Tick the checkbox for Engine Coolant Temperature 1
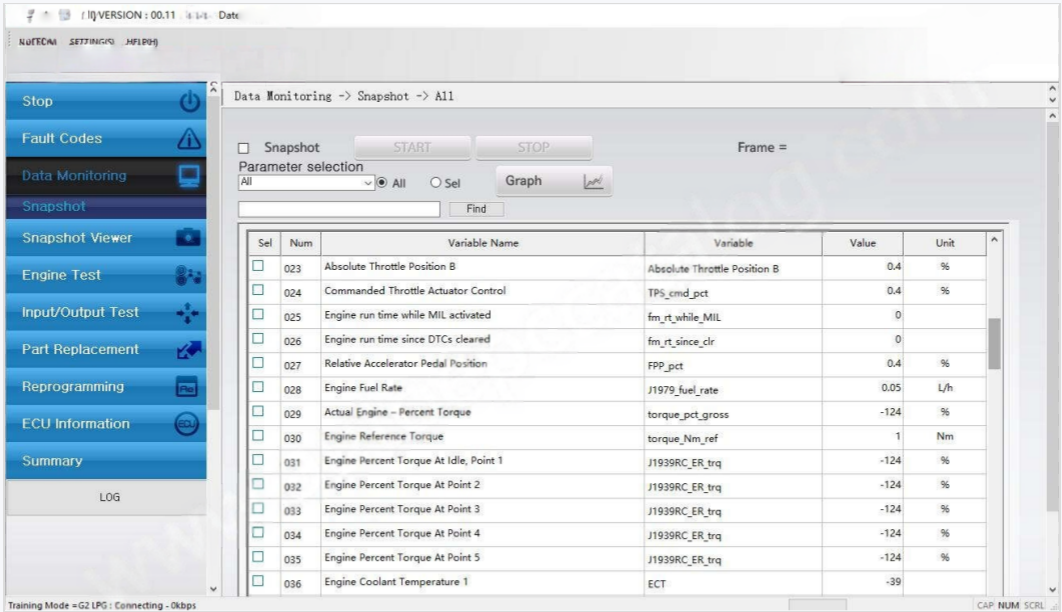This screenshot has width=1062, height=612. pos(258,580)
